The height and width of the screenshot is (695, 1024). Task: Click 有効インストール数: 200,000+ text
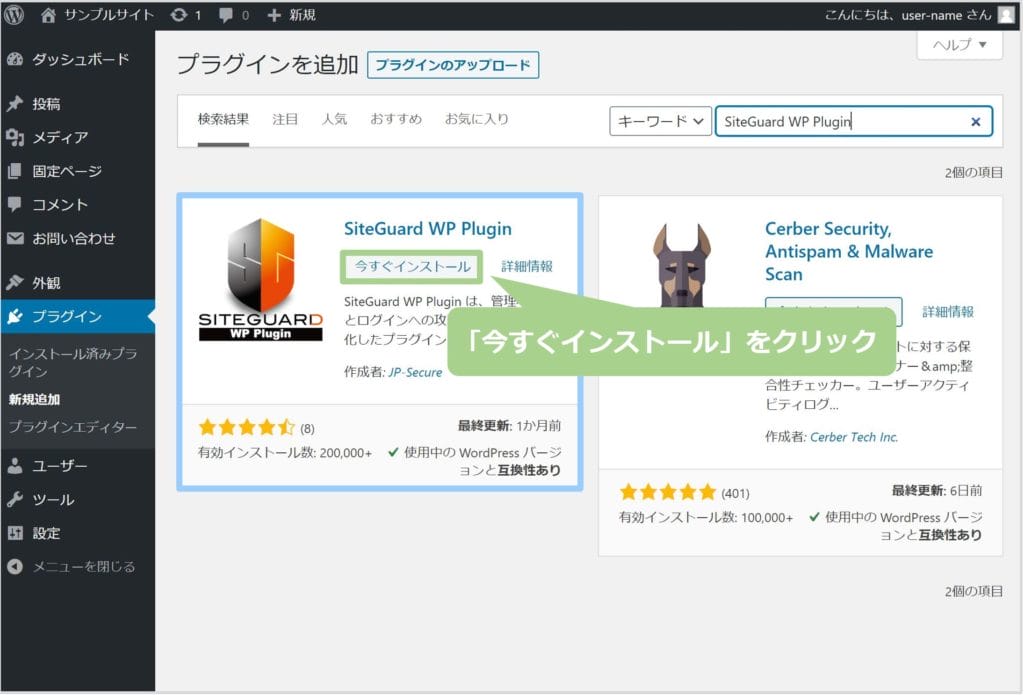285,453
